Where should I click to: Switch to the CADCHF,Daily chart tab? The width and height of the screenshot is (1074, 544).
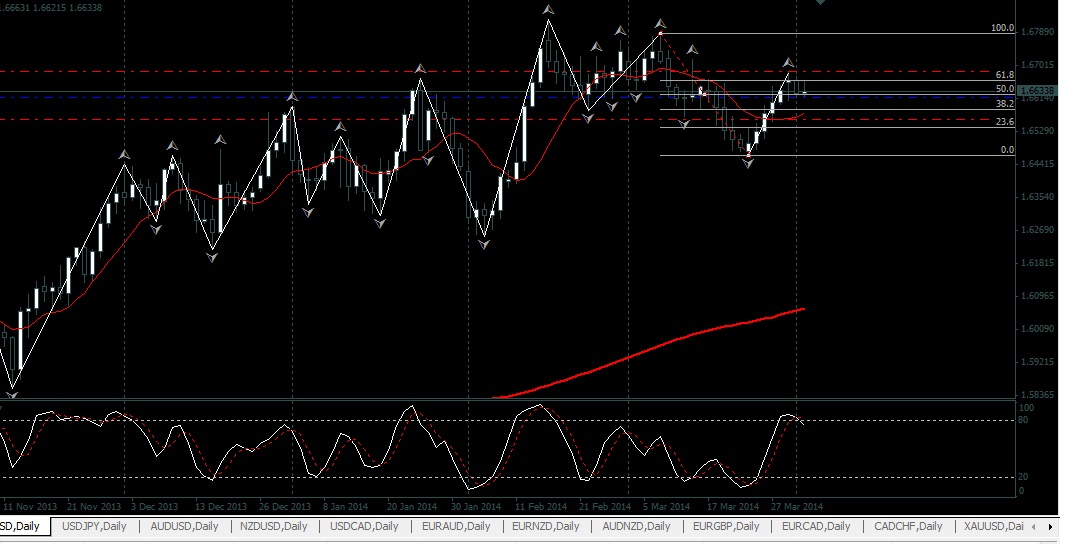tap(908, 526)
